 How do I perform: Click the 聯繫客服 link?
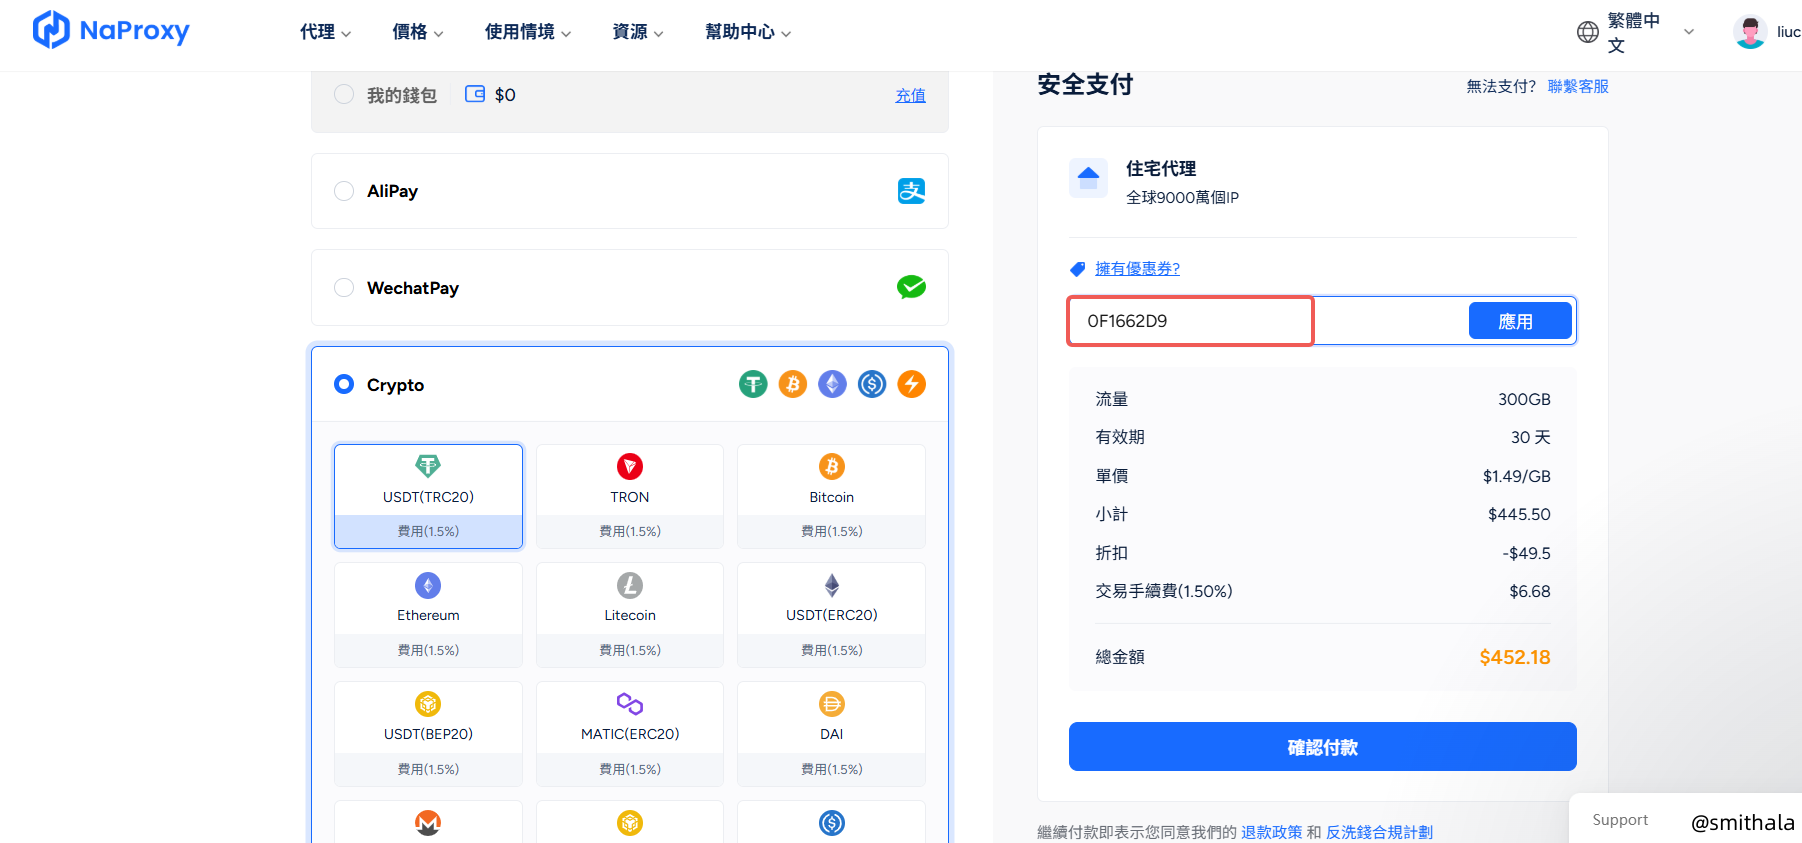coord(1578,86)
